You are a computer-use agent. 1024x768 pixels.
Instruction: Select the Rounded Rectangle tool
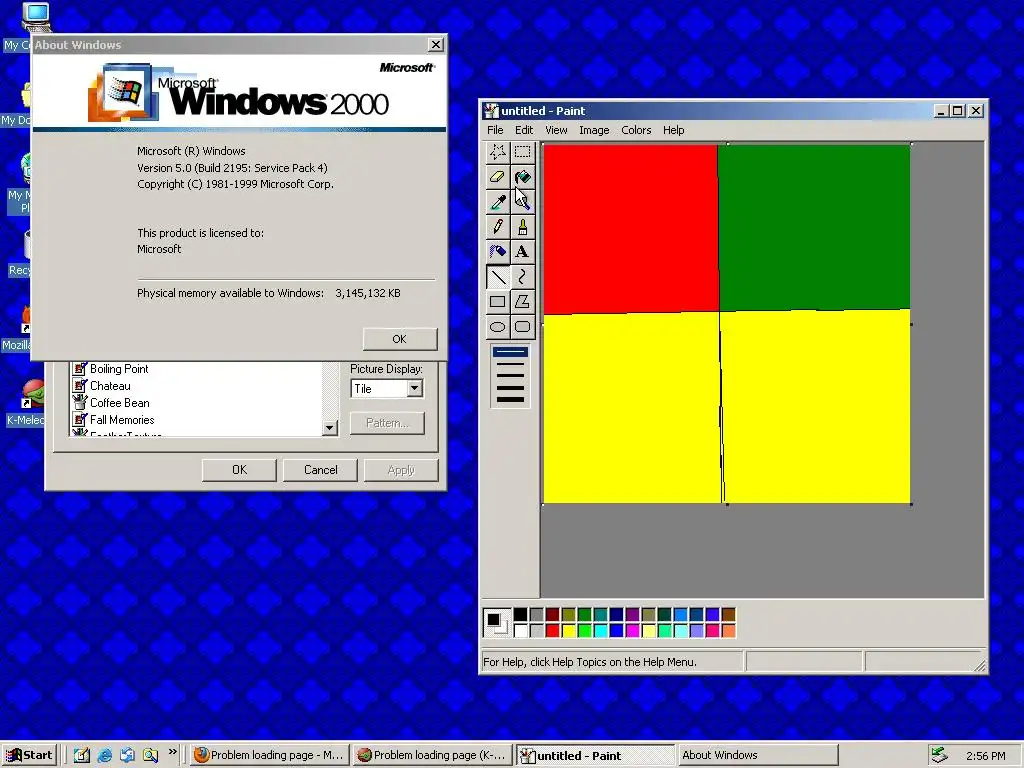pos(522,327)
